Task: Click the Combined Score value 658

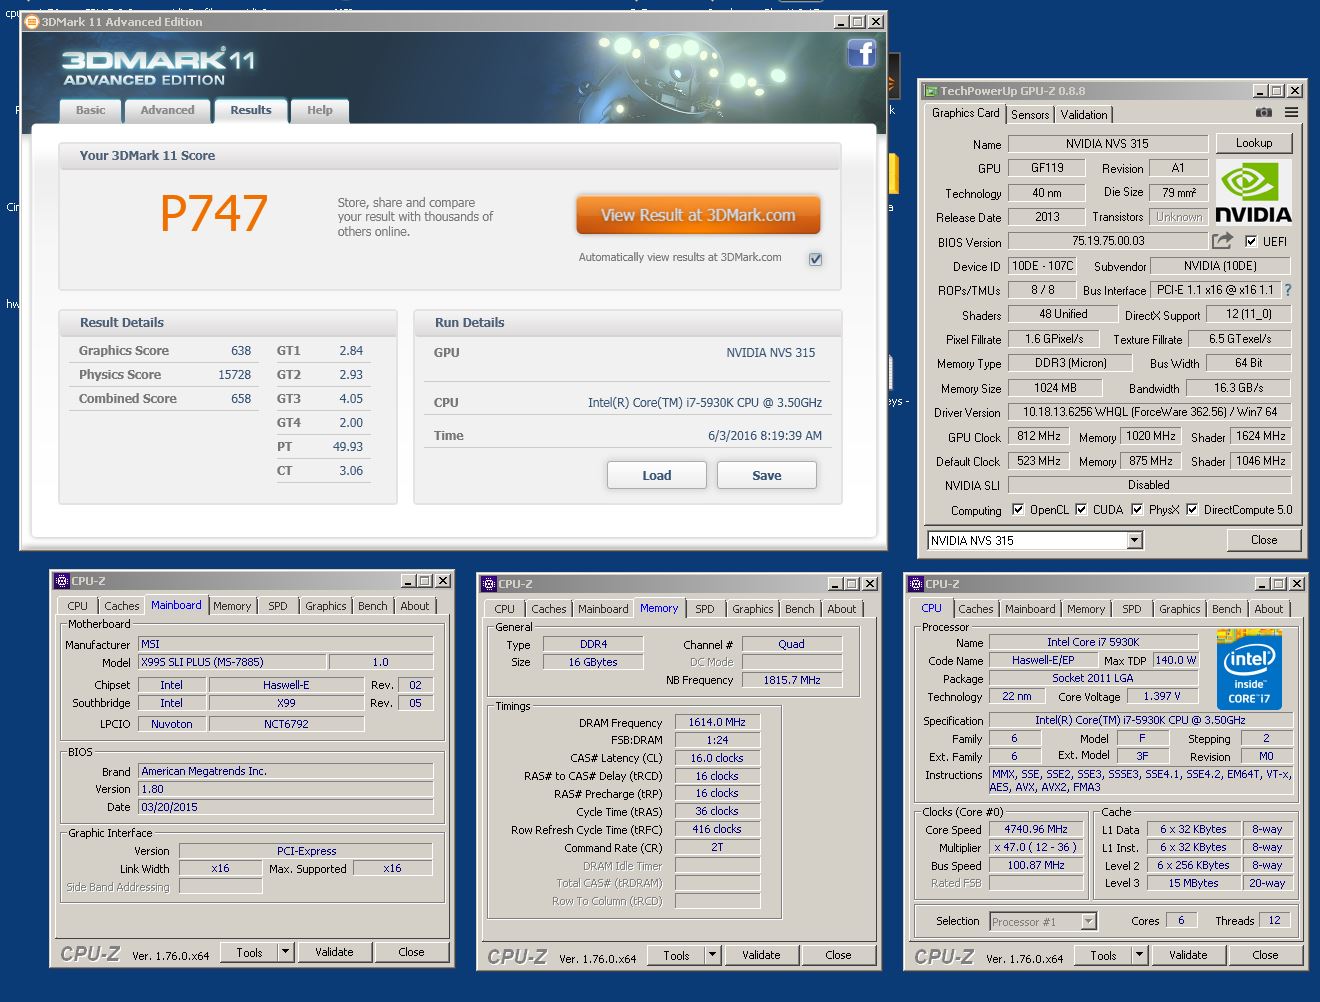Action: [x=241, y=399]
